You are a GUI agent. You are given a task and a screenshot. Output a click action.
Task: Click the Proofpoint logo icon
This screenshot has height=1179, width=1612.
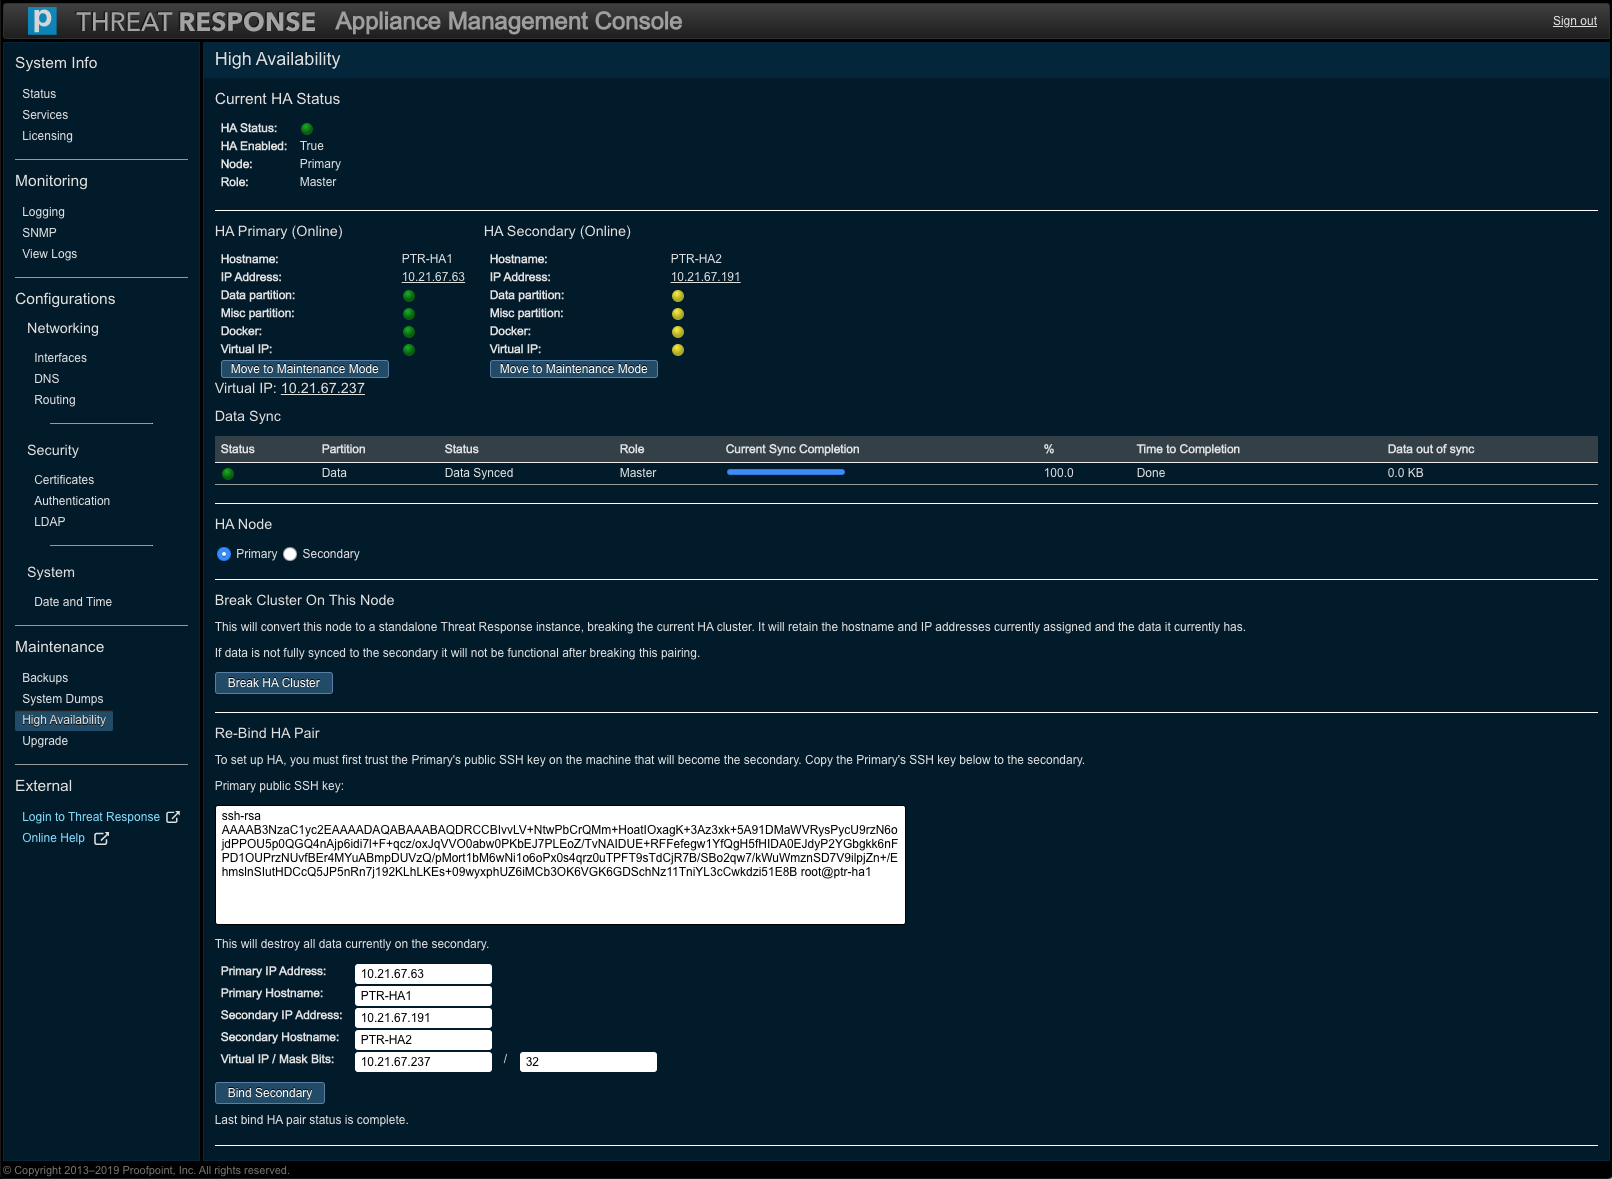(x=42, y=21)
